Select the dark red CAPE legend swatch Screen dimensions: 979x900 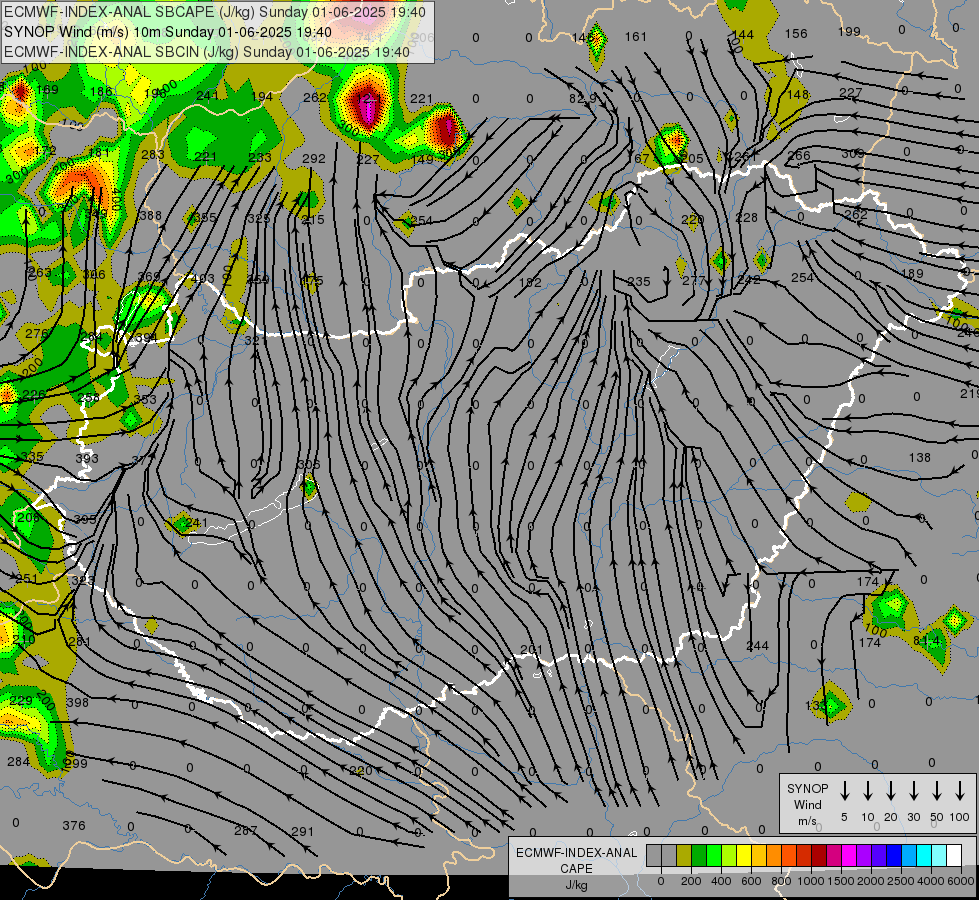point(819,856)
